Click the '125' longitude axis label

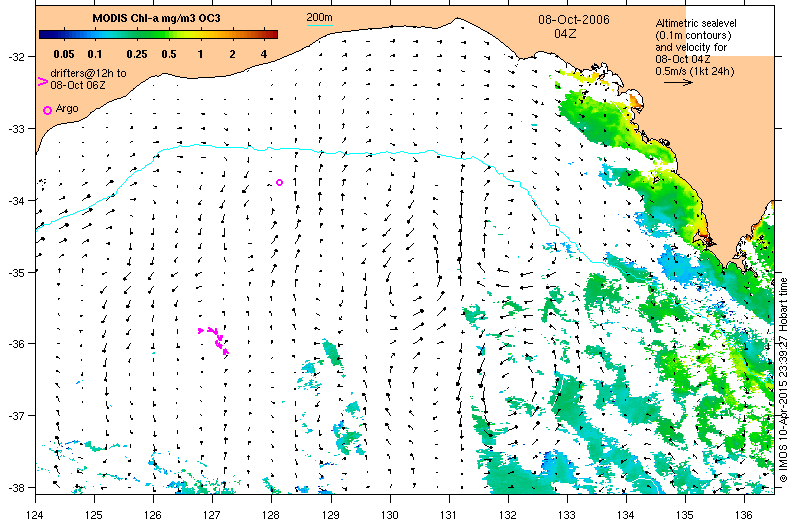point(94,514)
